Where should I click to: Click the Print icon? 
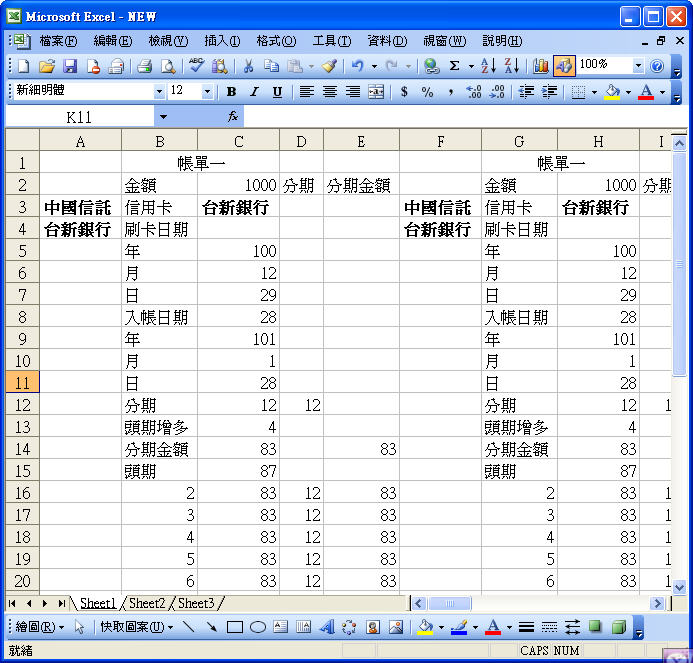(x=145, y=66)
